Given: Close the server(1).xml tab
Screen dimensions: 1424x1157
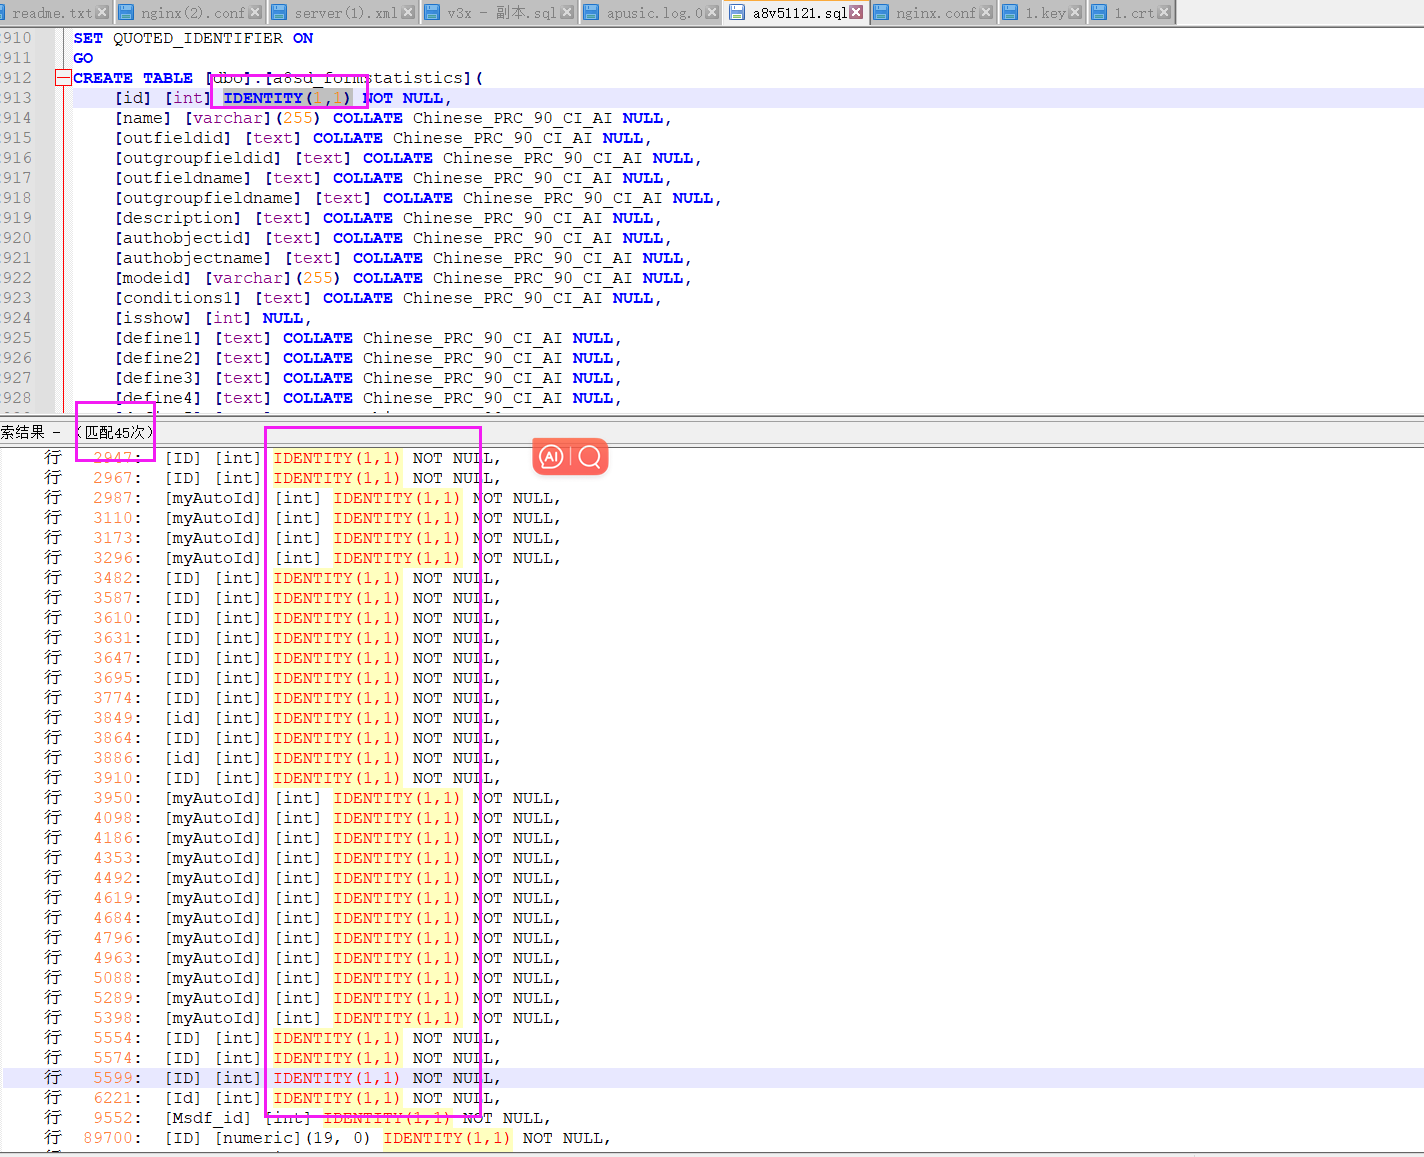Looking at the screenshot, I should tap(408, 13).
